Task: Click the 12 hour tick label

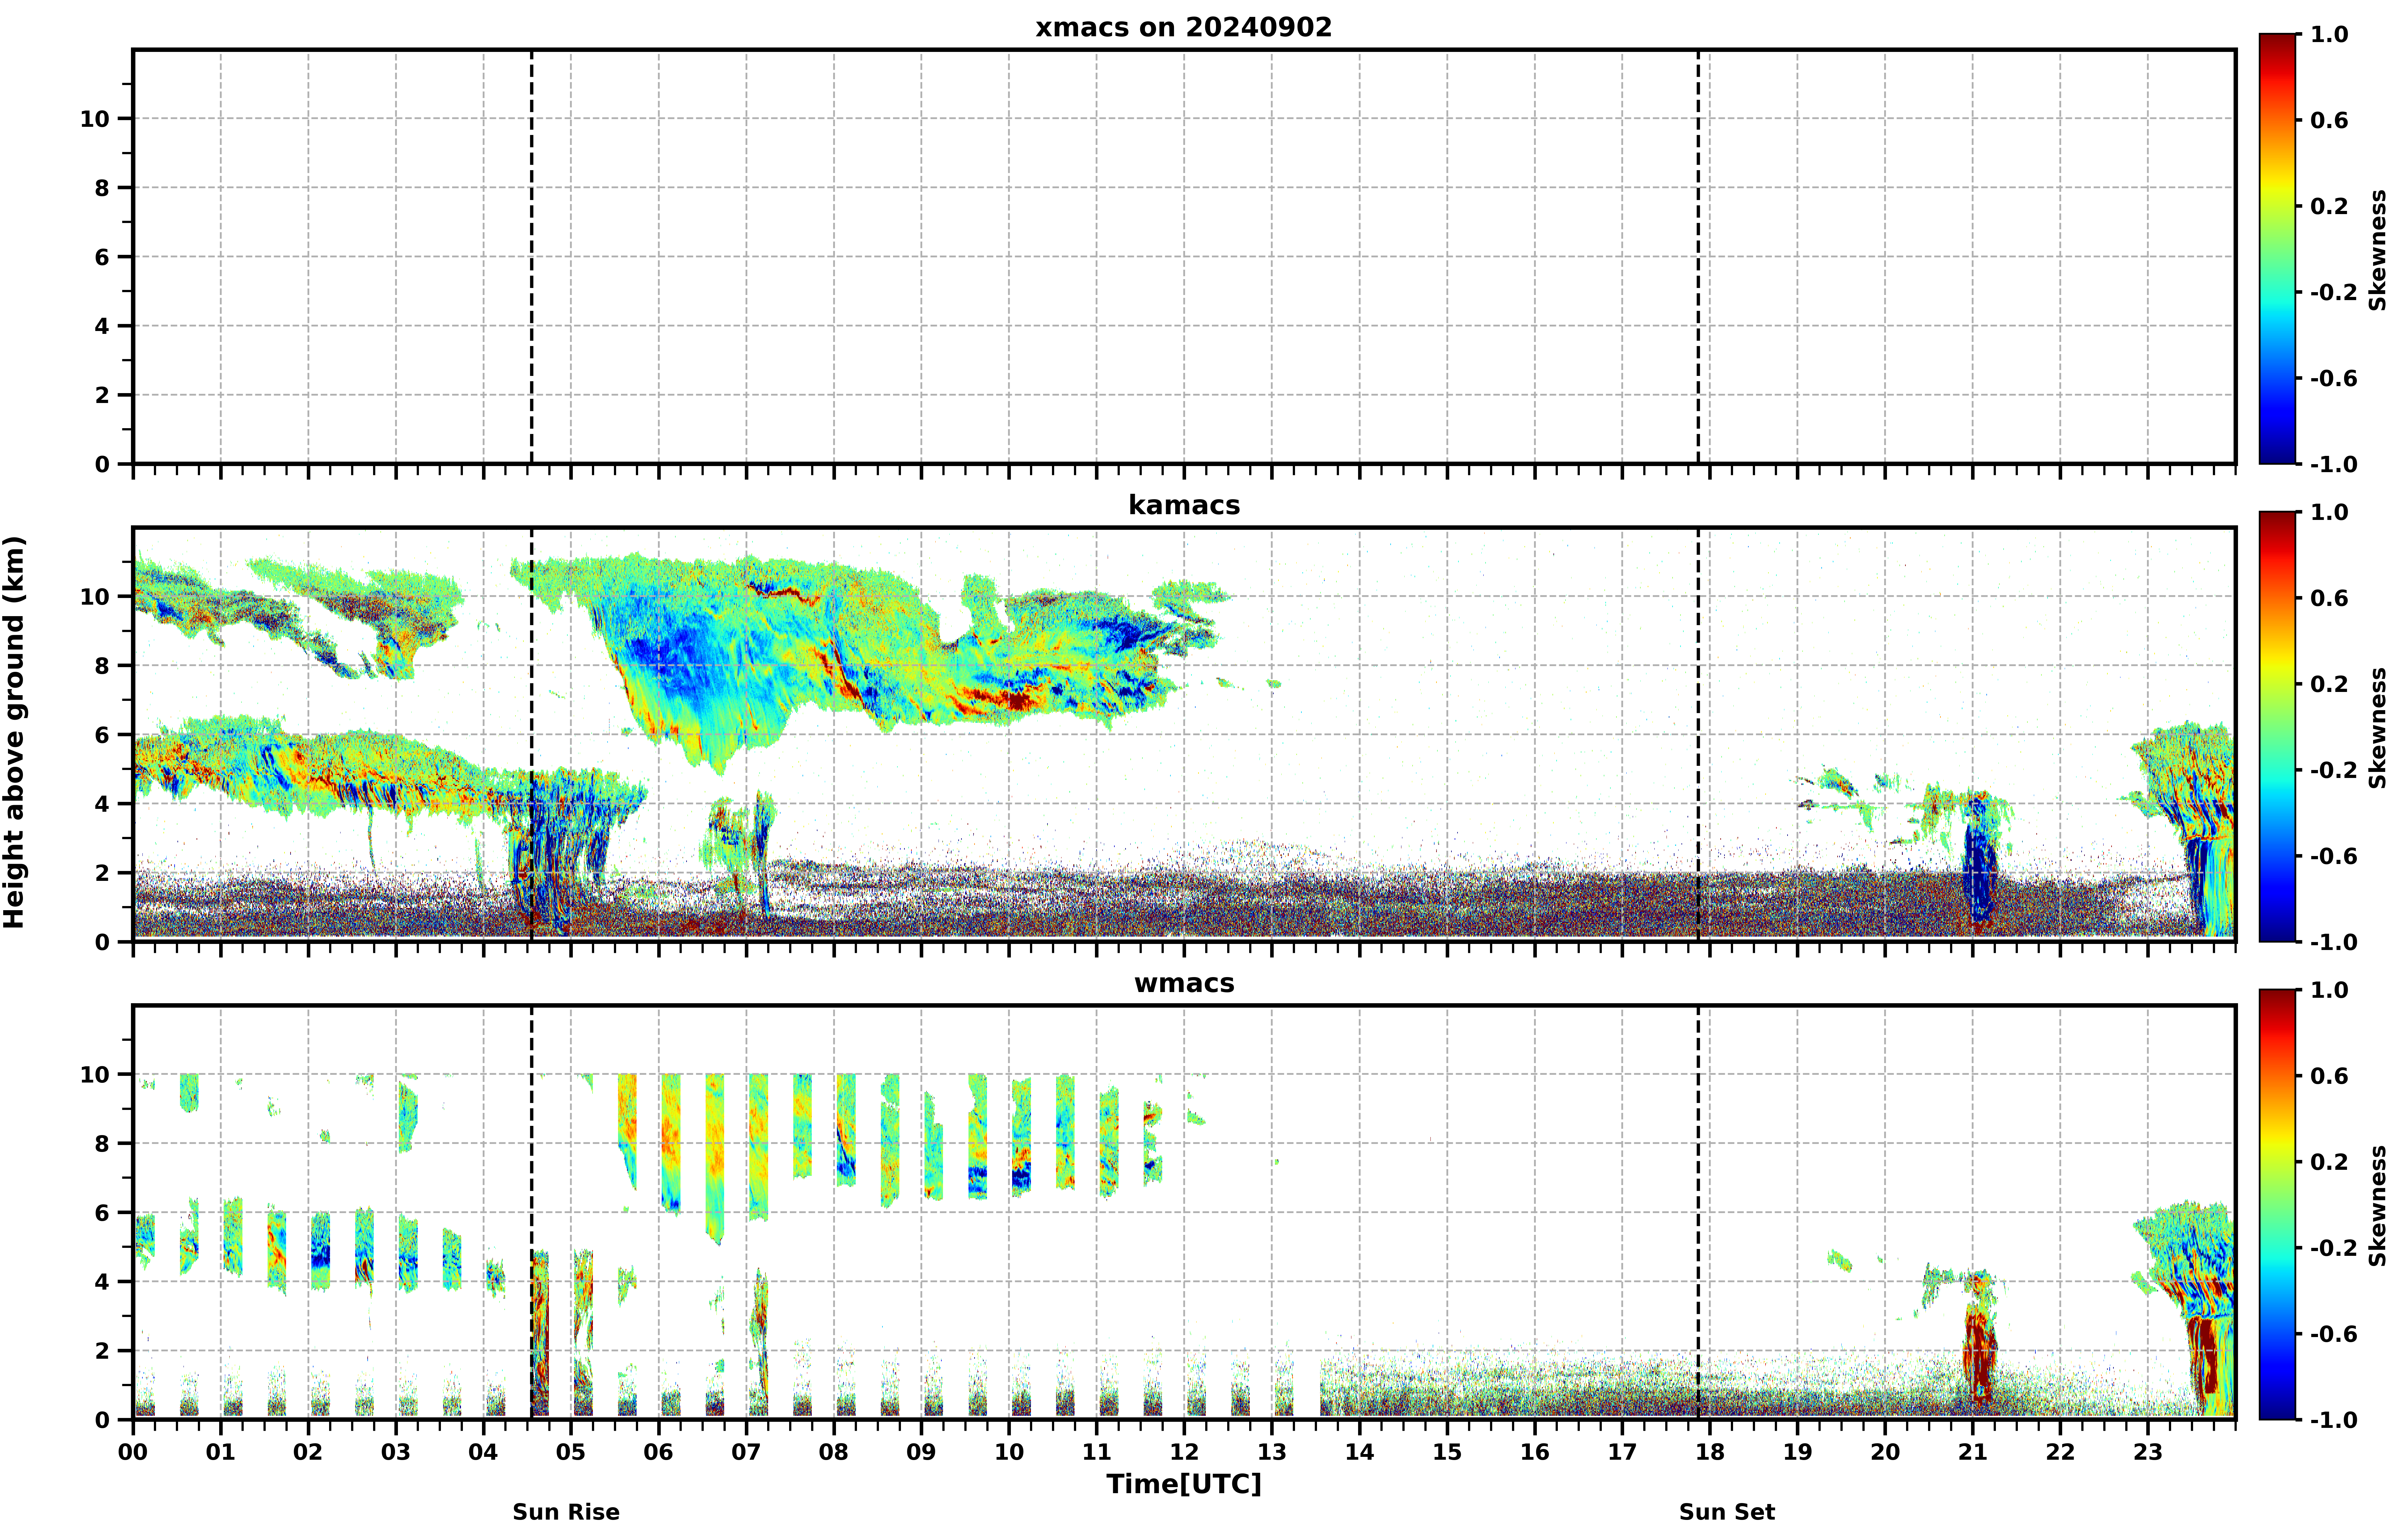Action: 1184,1451
